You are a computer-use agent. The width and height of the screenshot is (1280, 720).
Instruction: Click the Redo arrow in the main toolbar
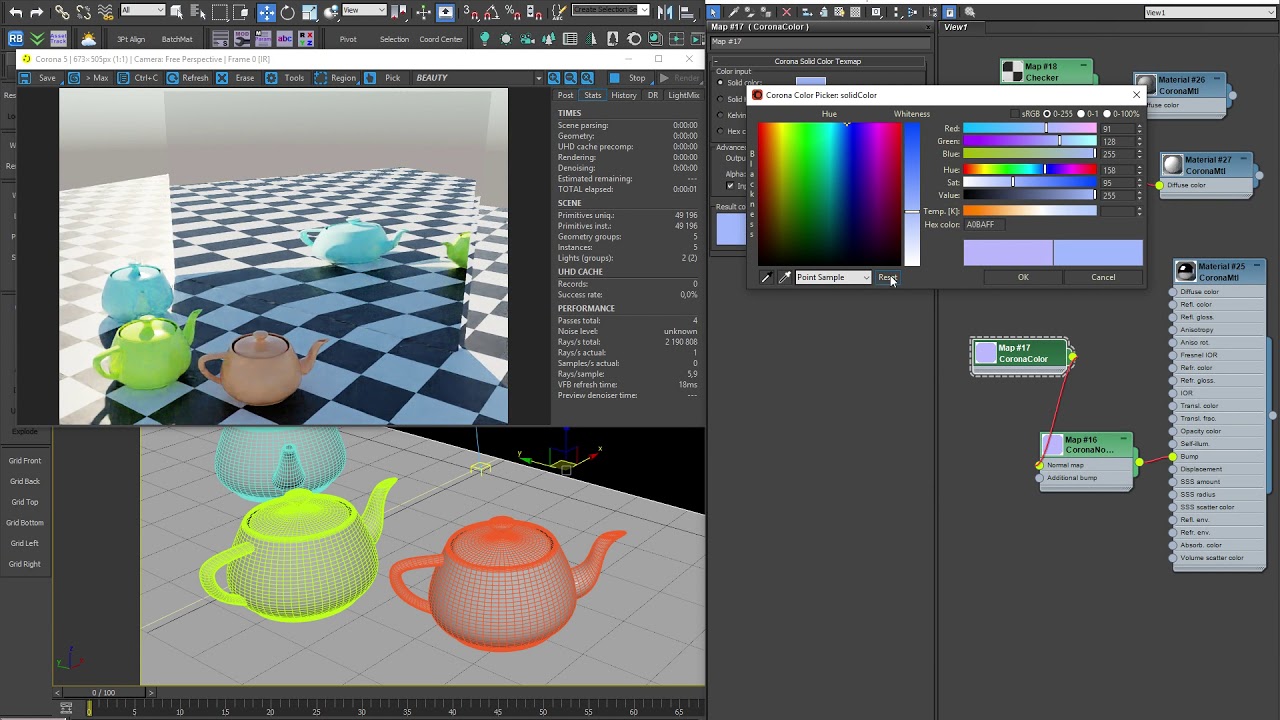click(37, 12)
